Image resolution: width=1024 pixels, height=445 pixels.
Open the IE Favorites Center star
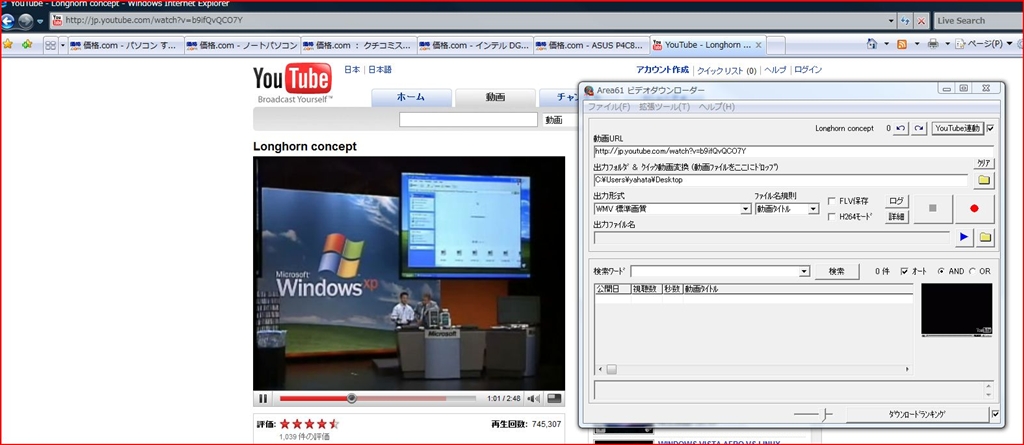pyautogui.click(x=8, y=44)
